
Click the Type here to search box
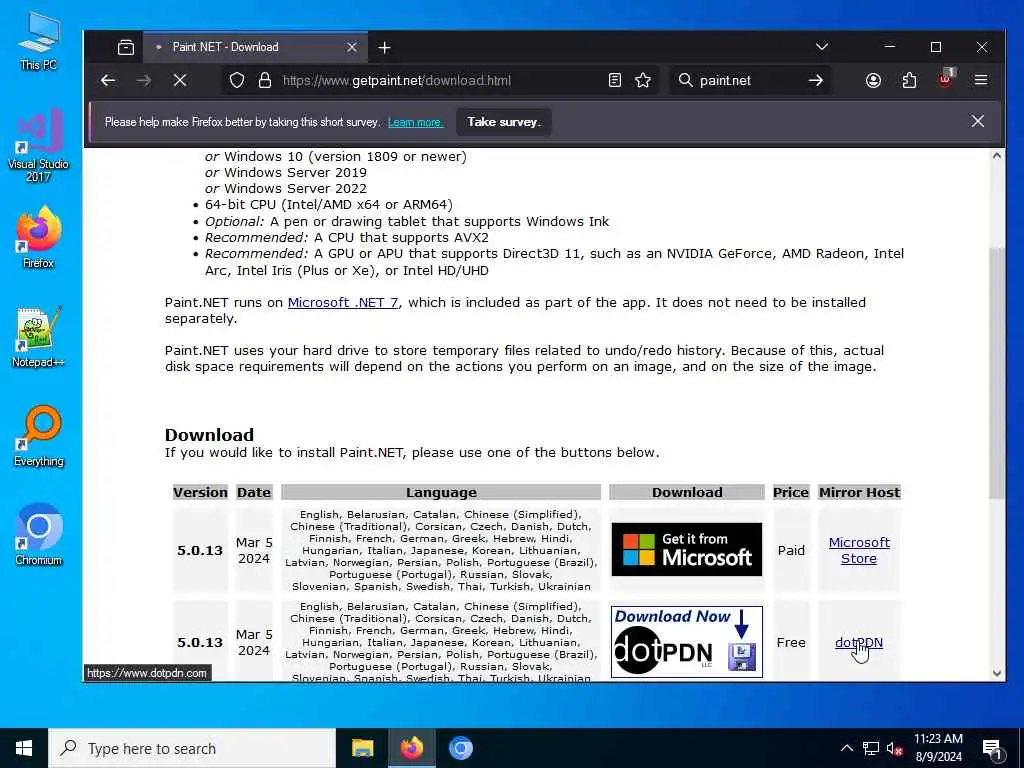click(192, 748)
